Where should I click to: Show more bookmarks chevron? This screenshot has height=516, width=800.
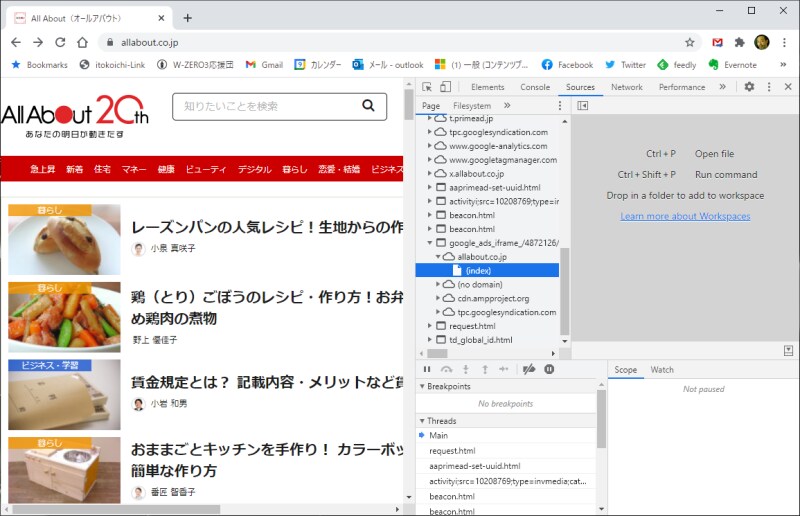coord(783,65)
